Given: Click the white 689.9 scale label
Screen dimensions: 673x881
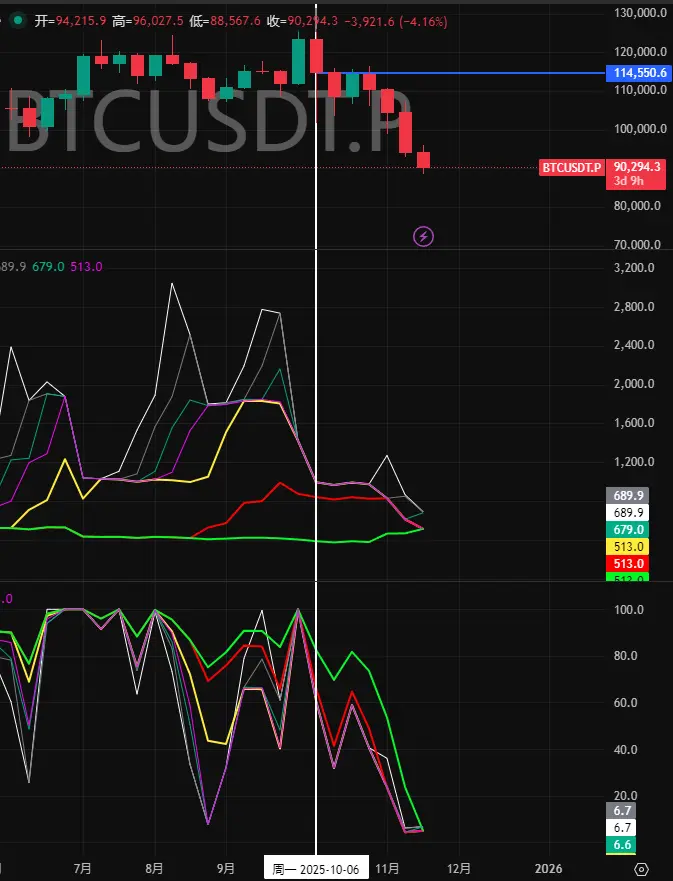Looking at the screenshot, I should coord(628,512).
